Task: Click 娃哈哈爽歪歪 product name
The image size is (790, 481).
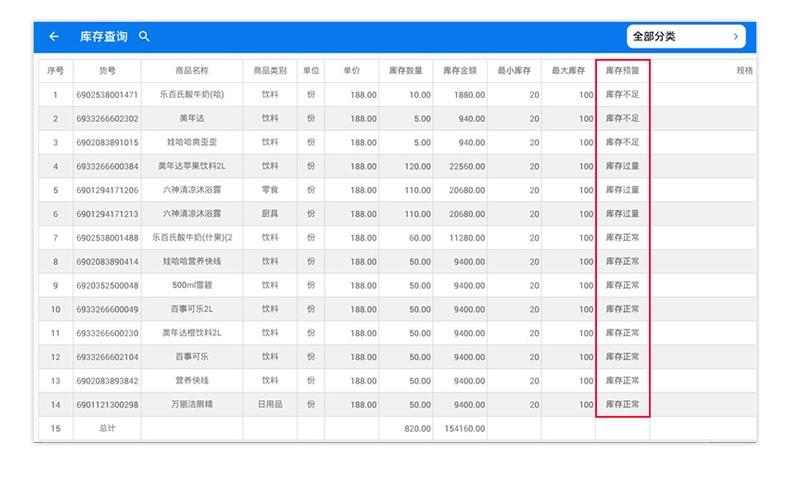Action: click(191, 142)
